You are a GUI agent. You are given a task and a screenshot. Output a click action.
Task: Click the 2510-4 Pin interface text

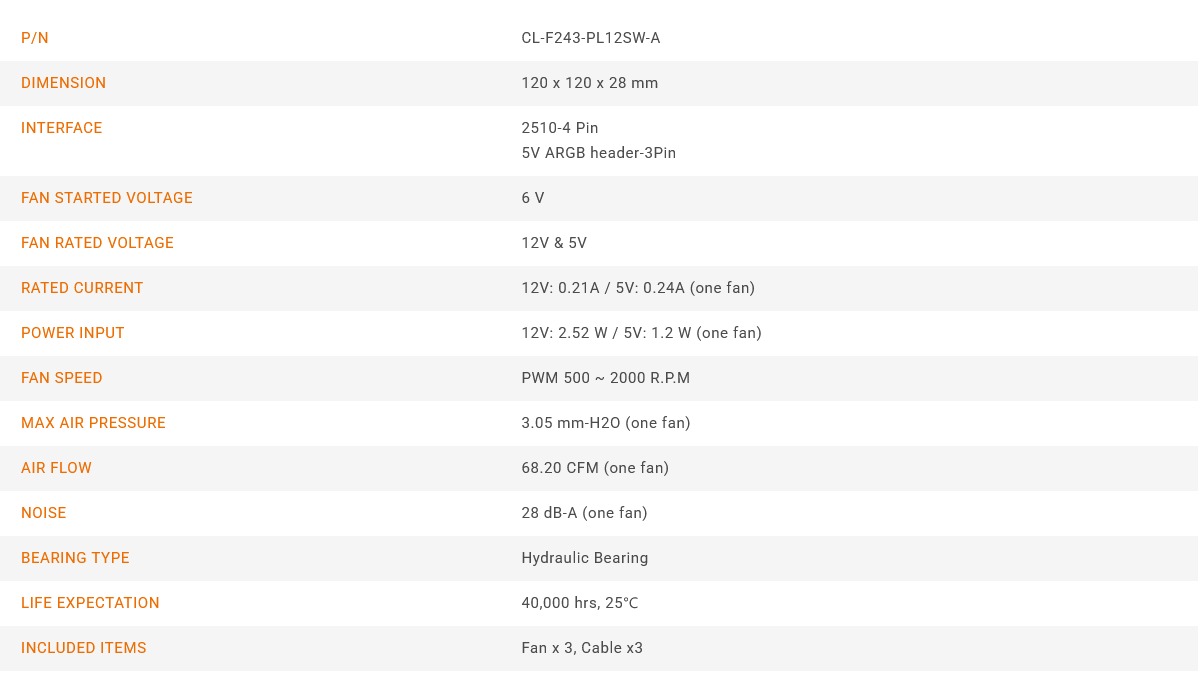point(560,128)
